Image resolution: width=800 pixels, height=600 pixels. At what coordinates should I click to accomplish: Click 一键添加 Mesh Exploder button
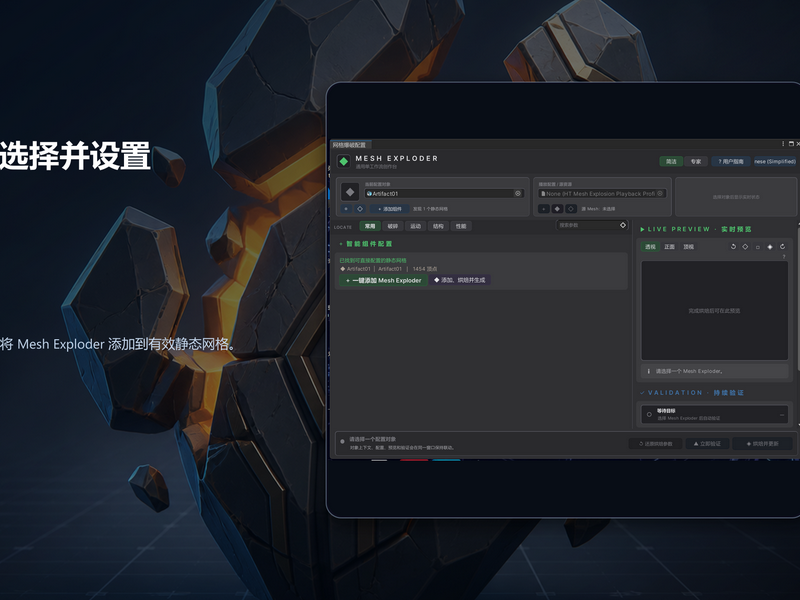coord(384,280)
